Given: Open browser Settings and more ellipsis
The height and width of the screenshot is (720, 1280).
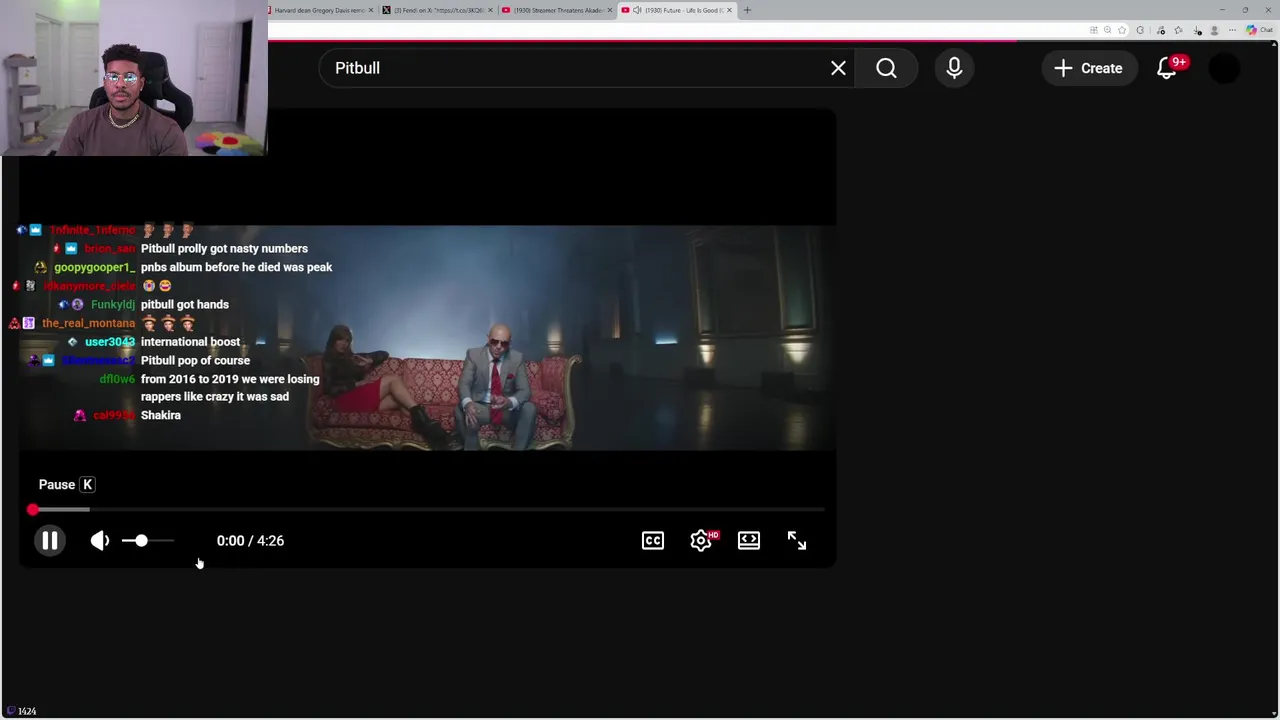Looking at the screenshot, I should coord(1232,30).
